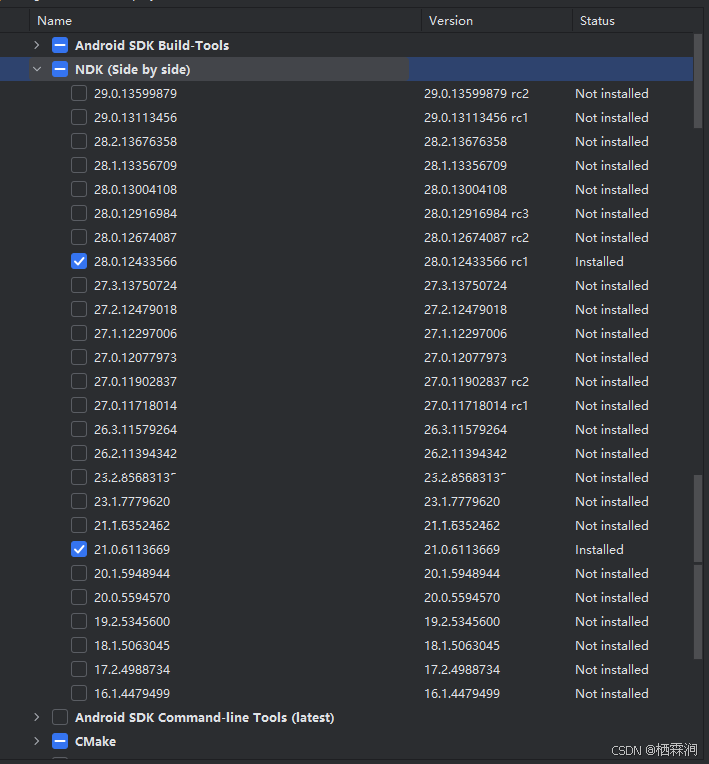Screen dimensions: 709x764
Task: Select version cell 29.0.13113456 rc1
Action: point(476,117)
